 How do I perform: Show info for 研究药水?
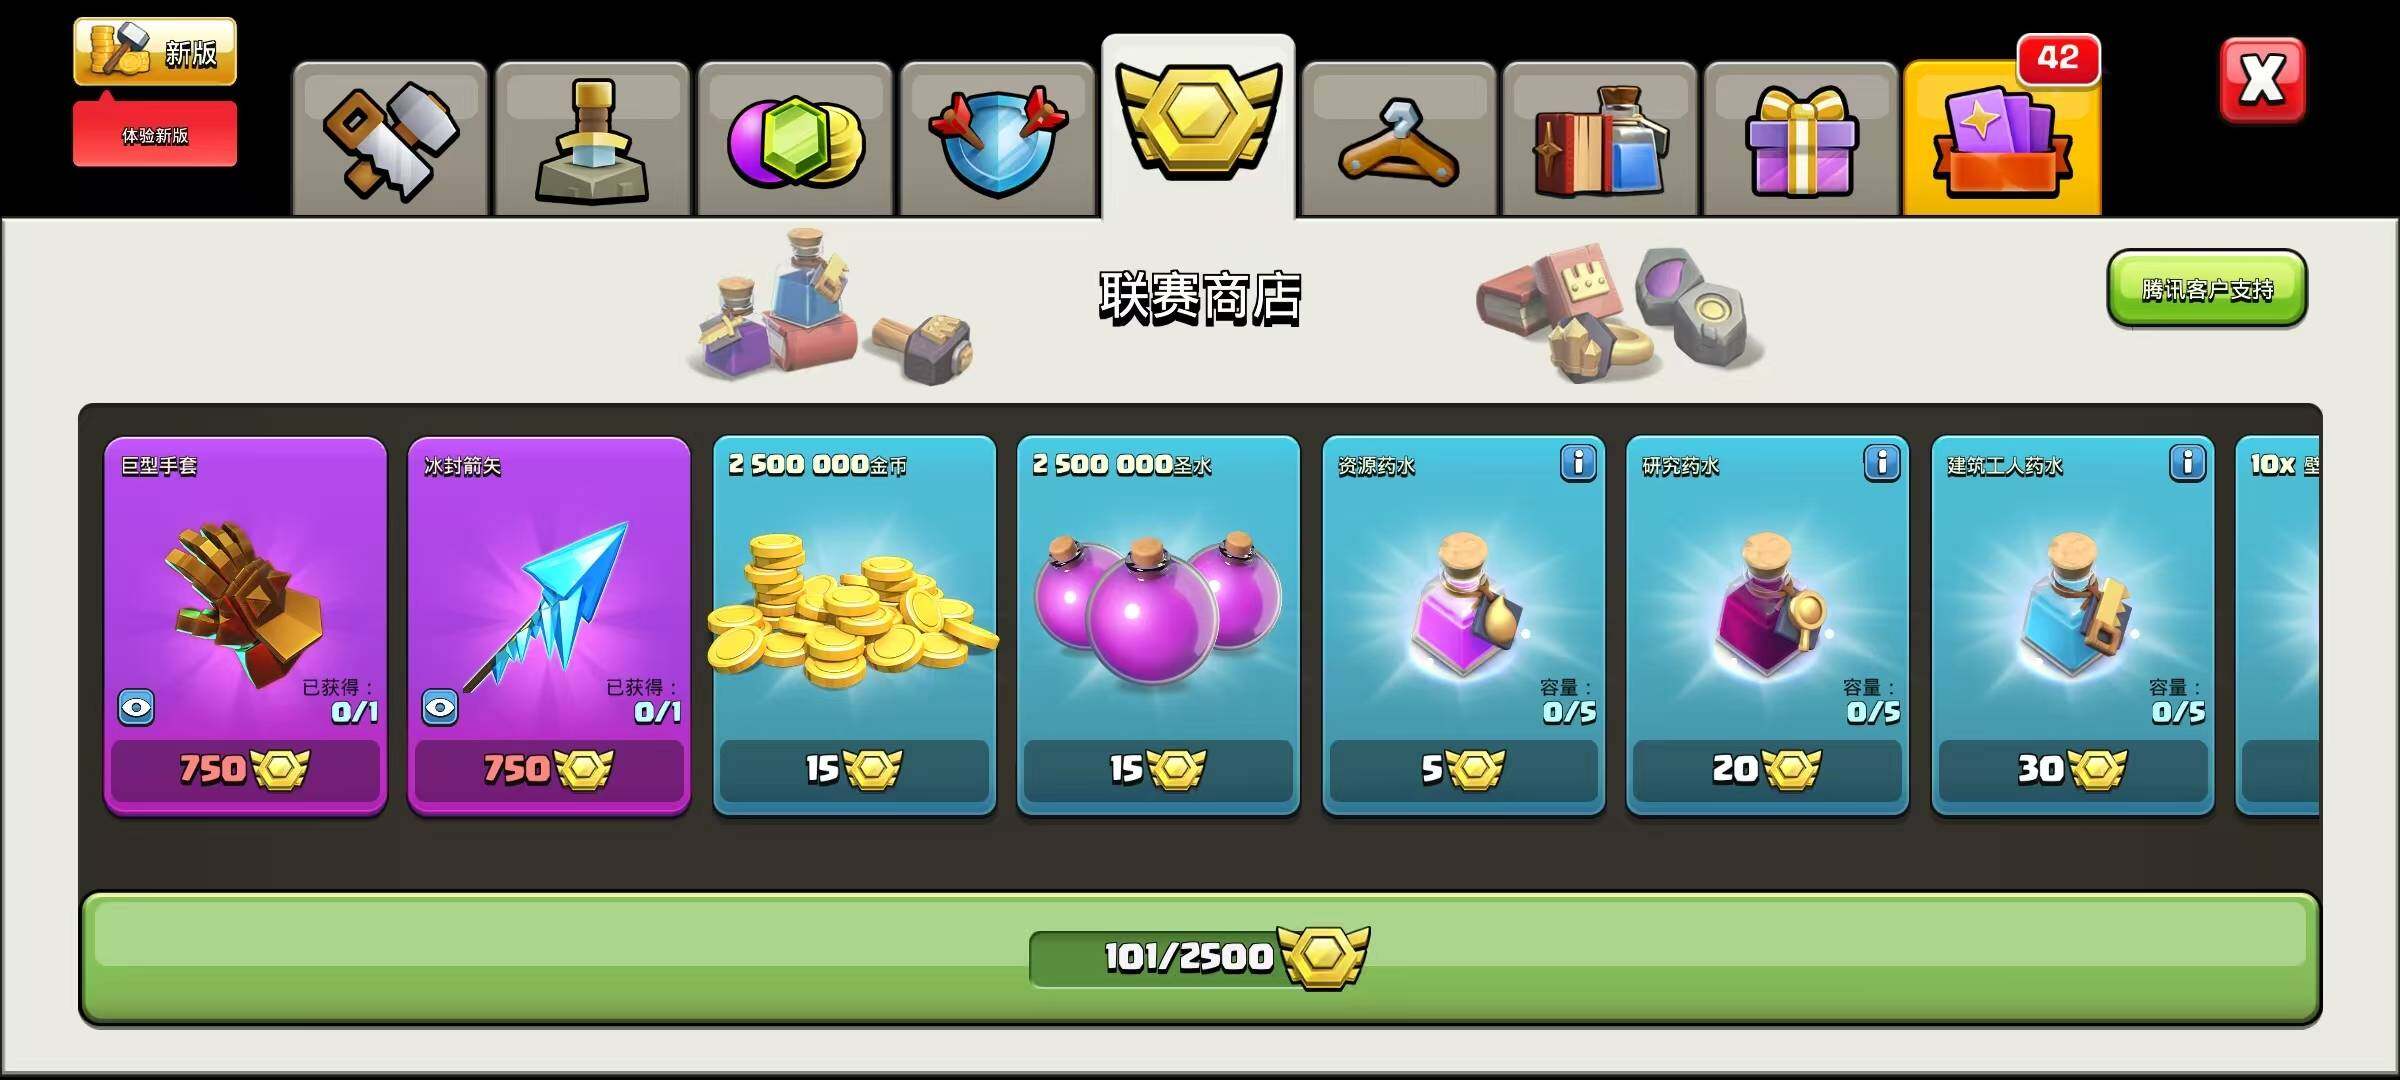click(x=1882, y=463)
